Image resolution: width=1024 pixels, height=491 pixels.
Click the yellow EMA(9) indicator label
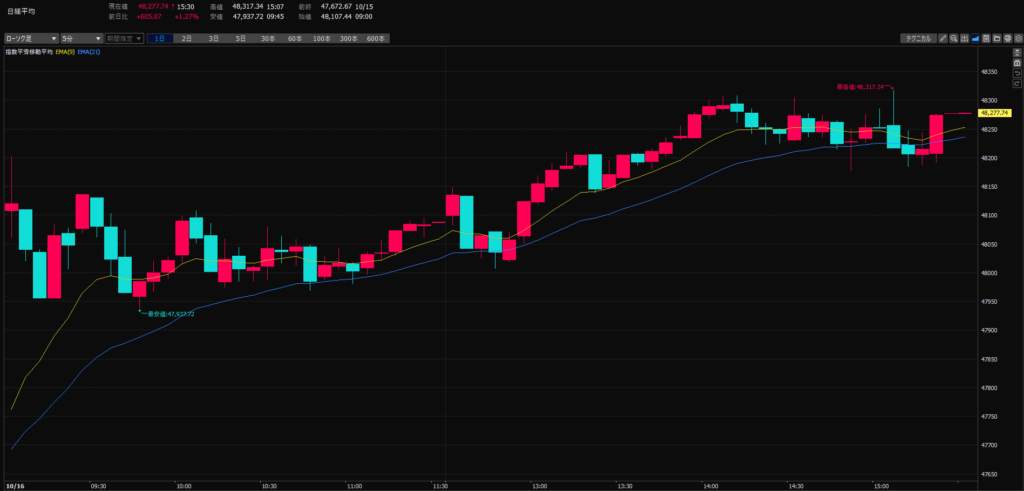tap(66, 51)
